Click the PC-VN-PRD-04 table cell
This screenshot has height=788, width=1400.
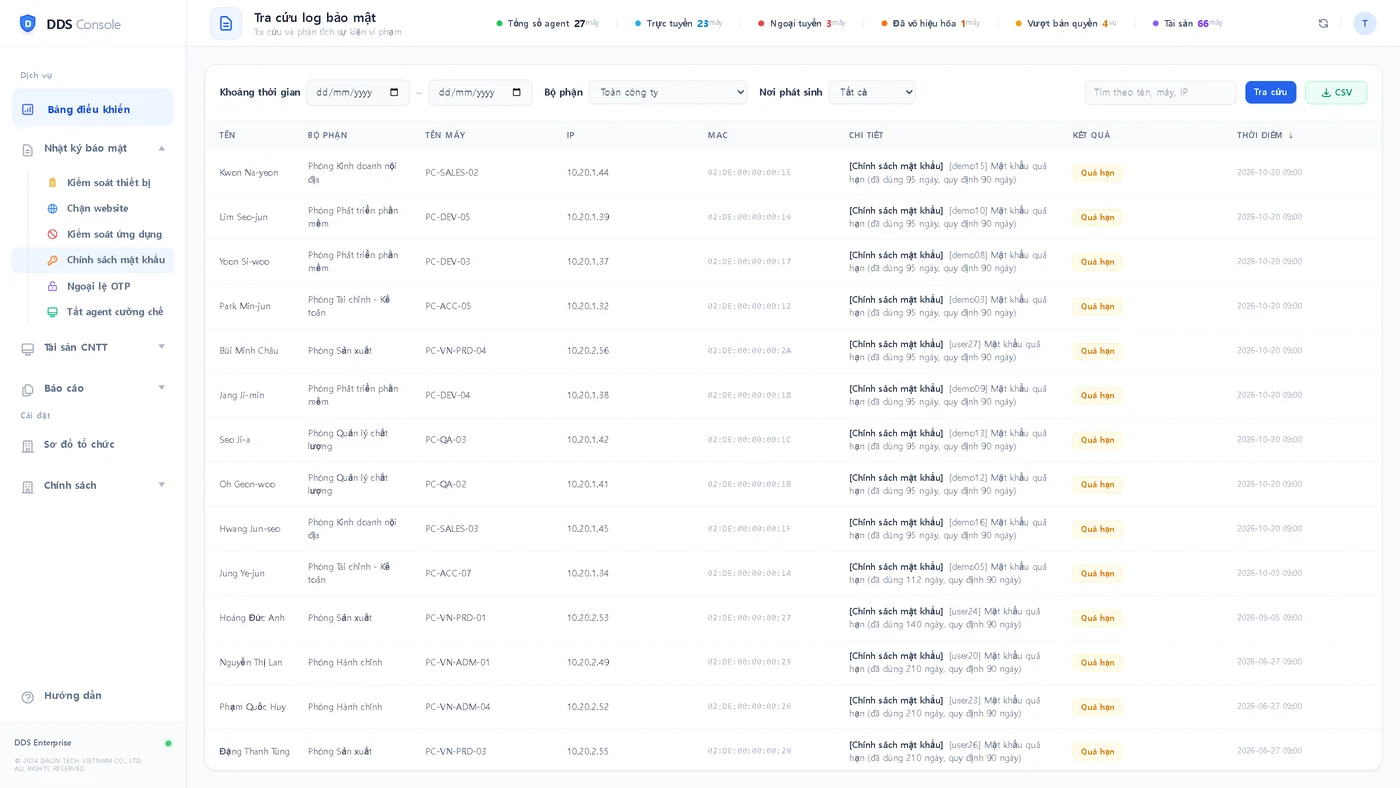[456, 351]
